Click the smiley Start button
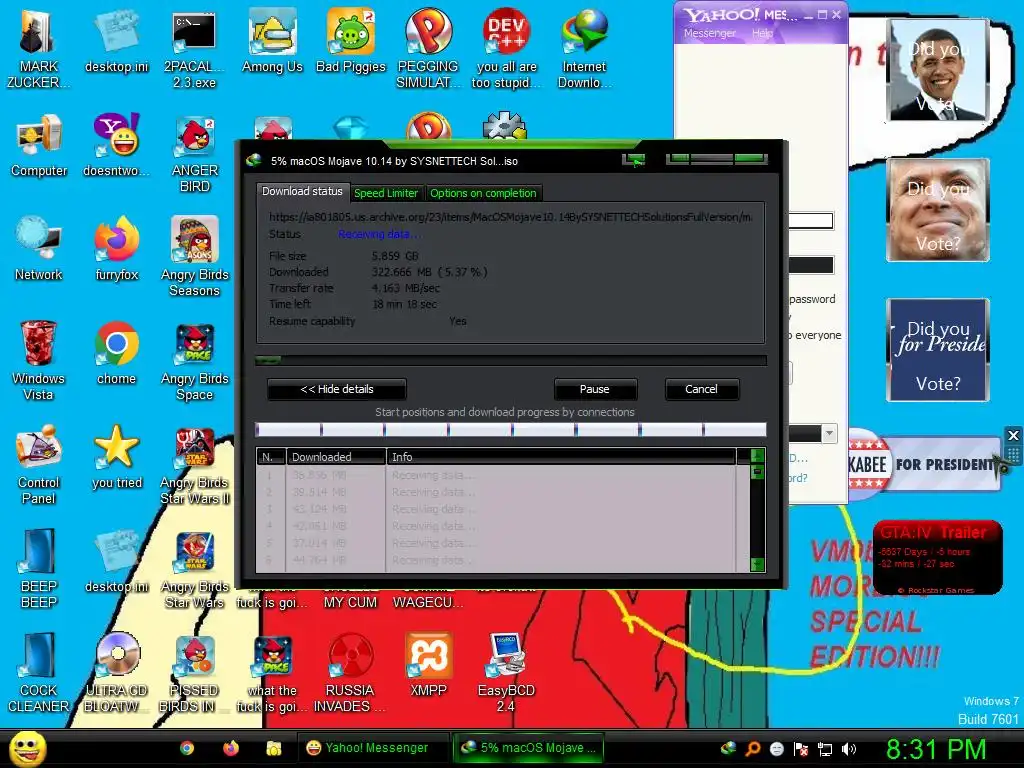Image resolution: width=1024 pixels, height=768 pixels. pos(27,748)
